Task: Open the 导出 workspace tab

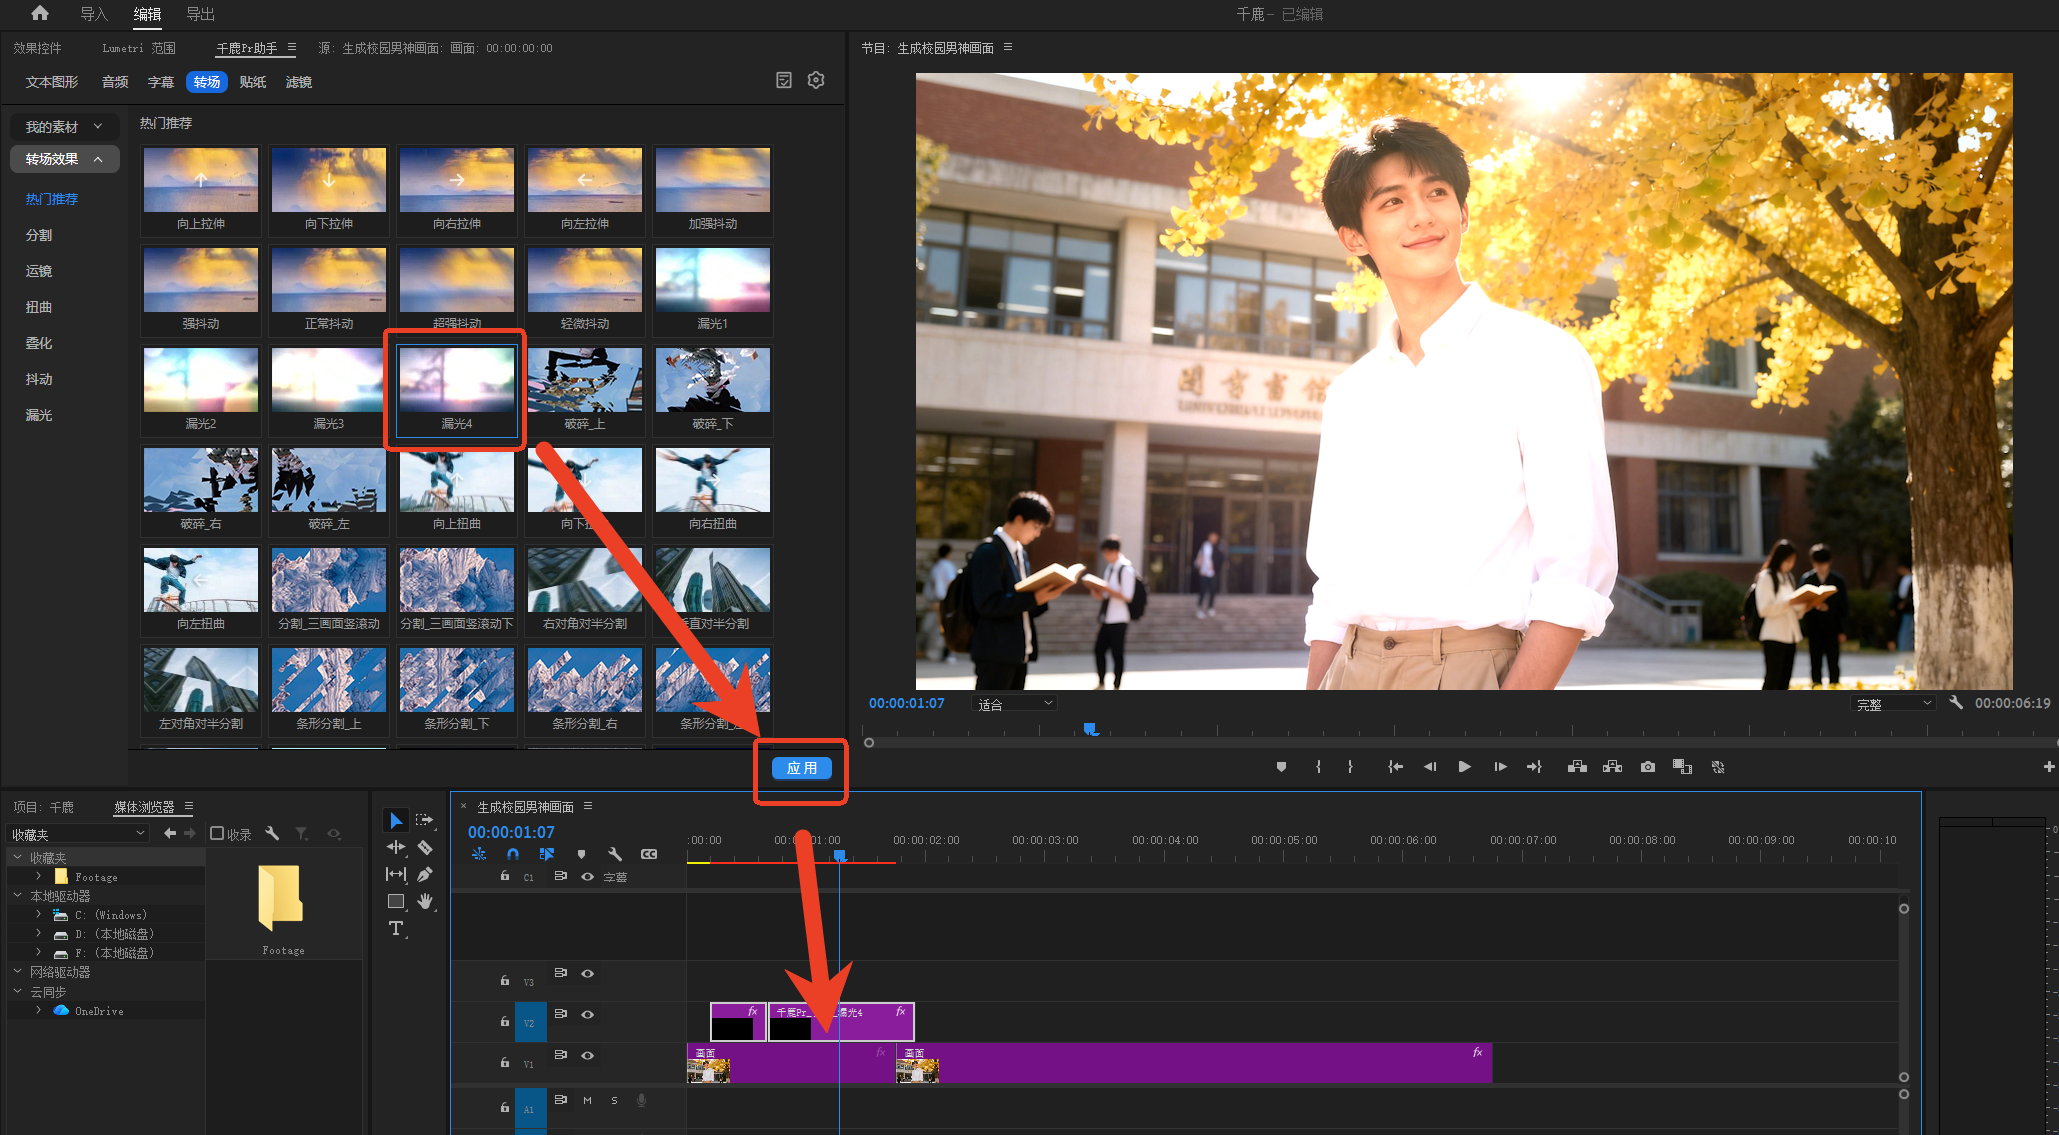Action: 200,14
